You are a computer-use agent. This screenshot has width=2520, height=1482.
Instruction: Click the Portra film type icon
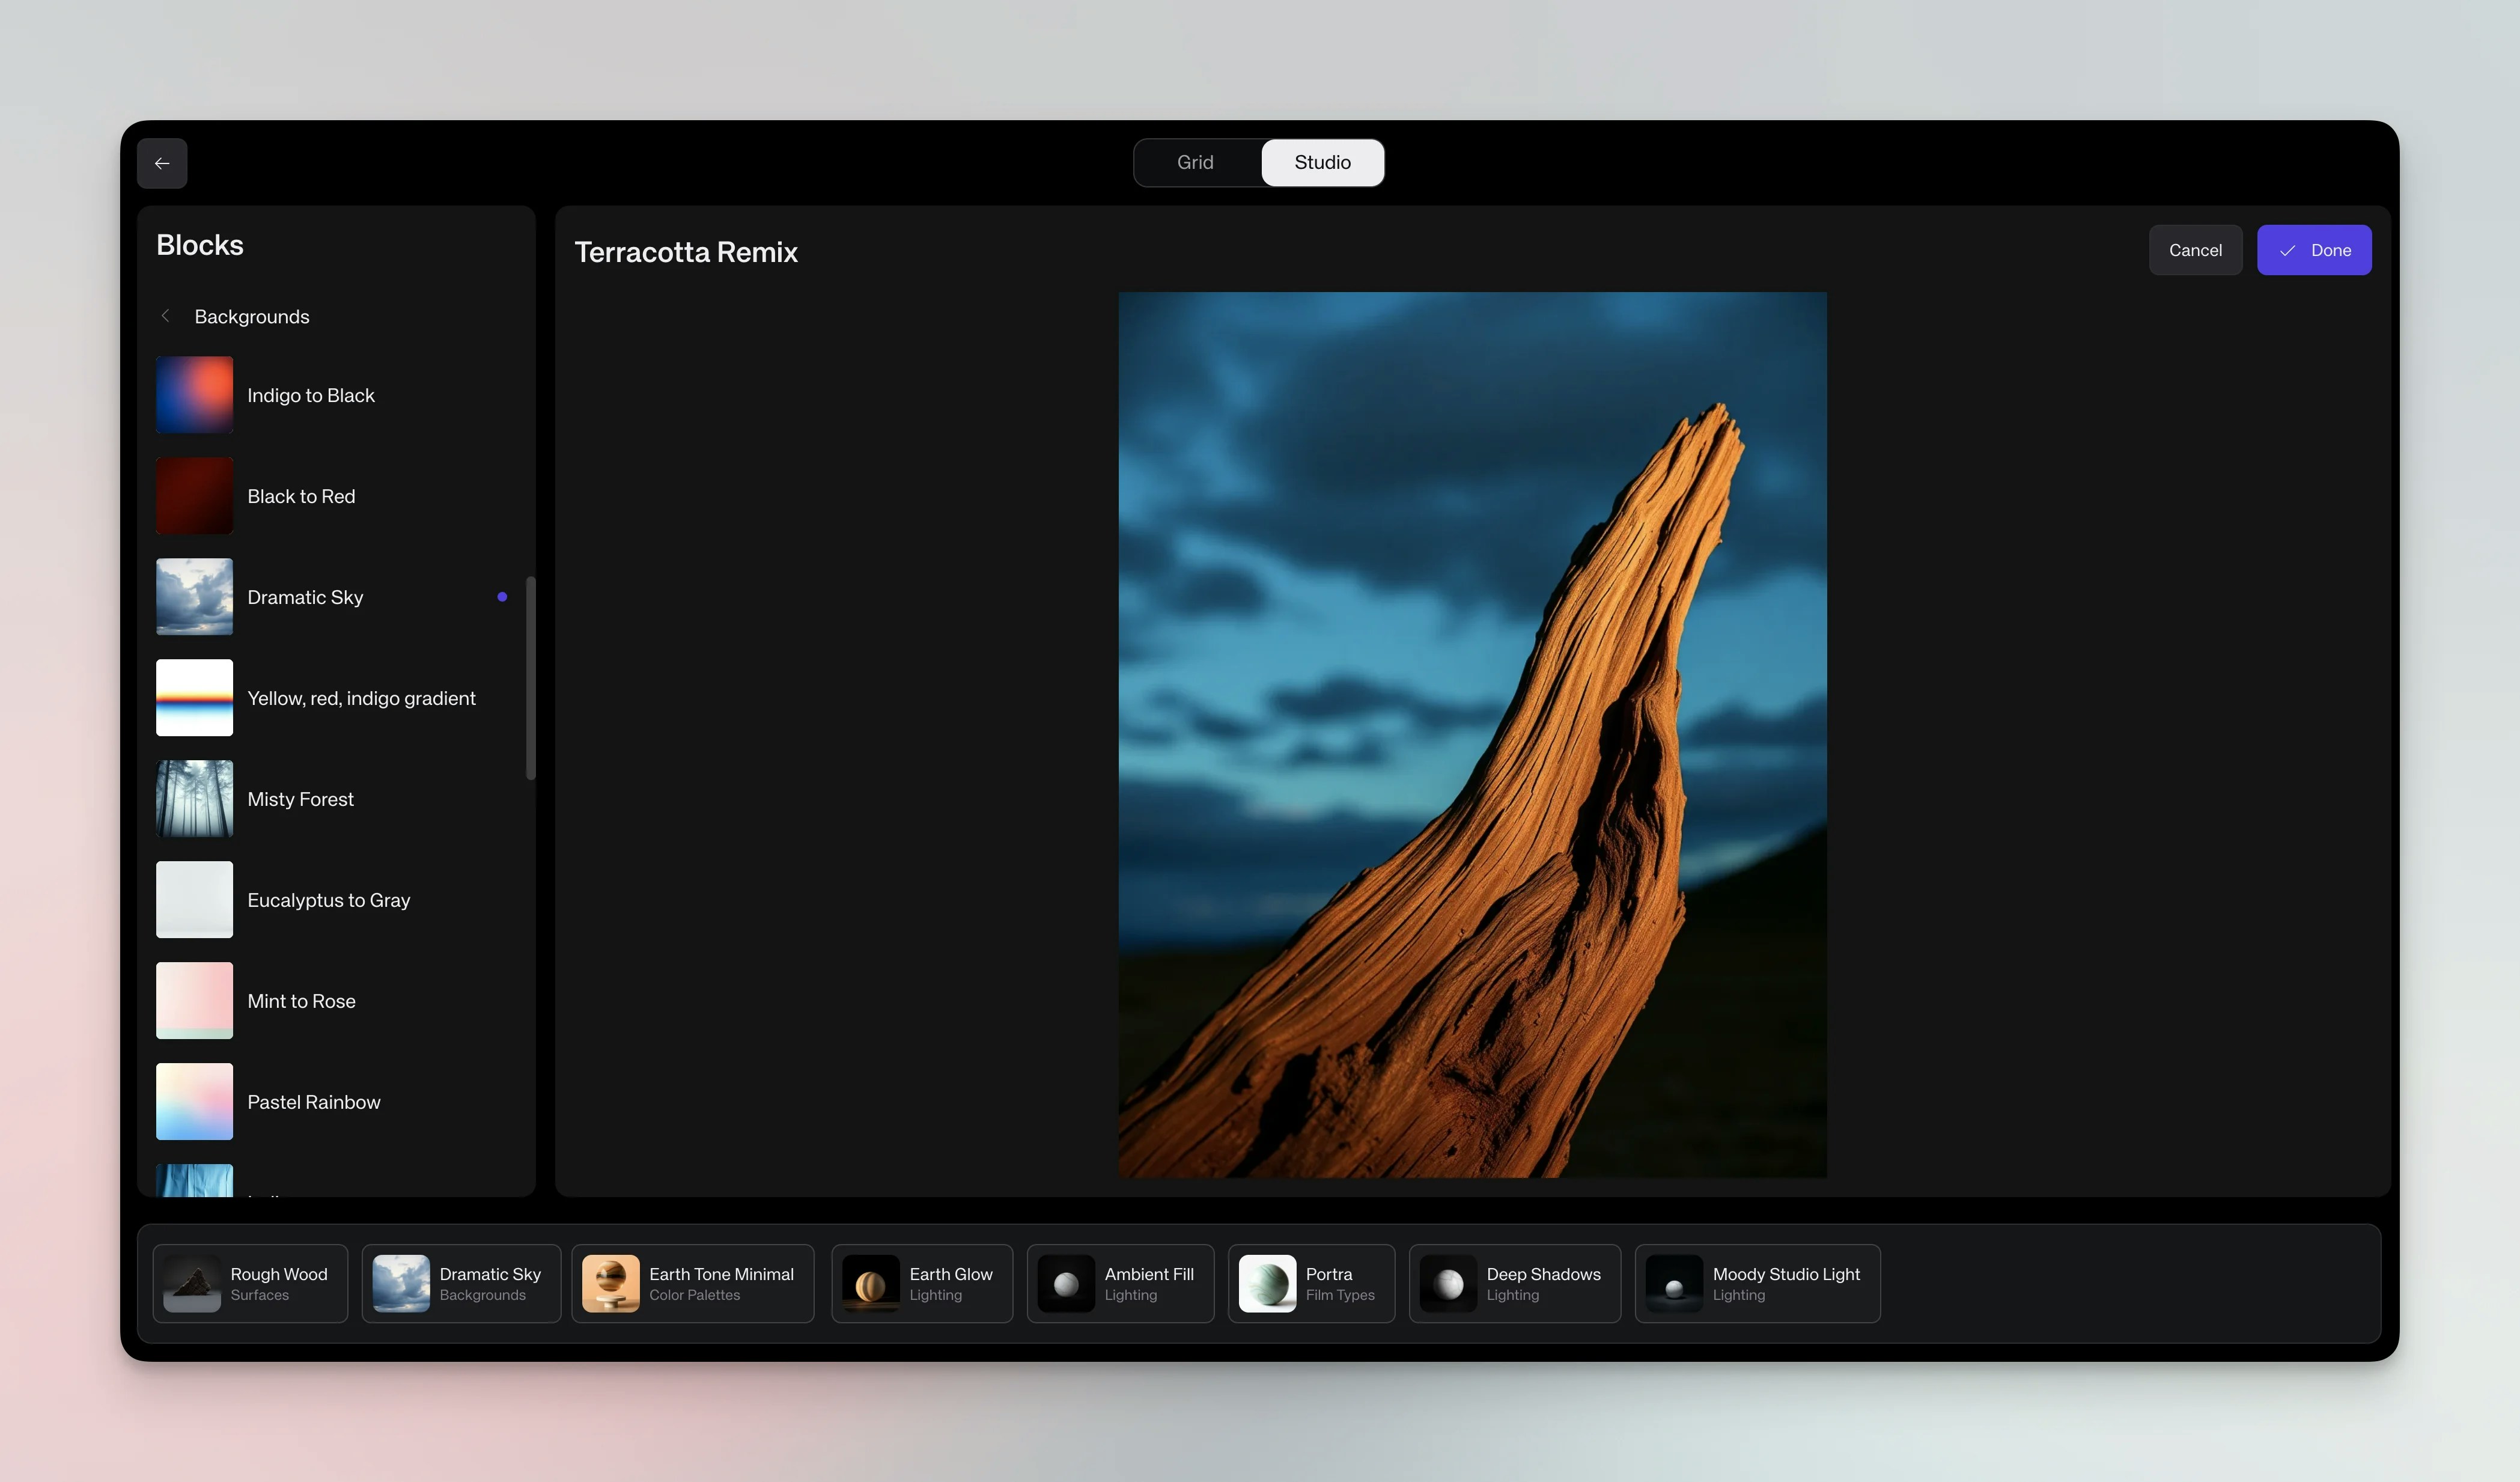click(x=1267, y=1283)
